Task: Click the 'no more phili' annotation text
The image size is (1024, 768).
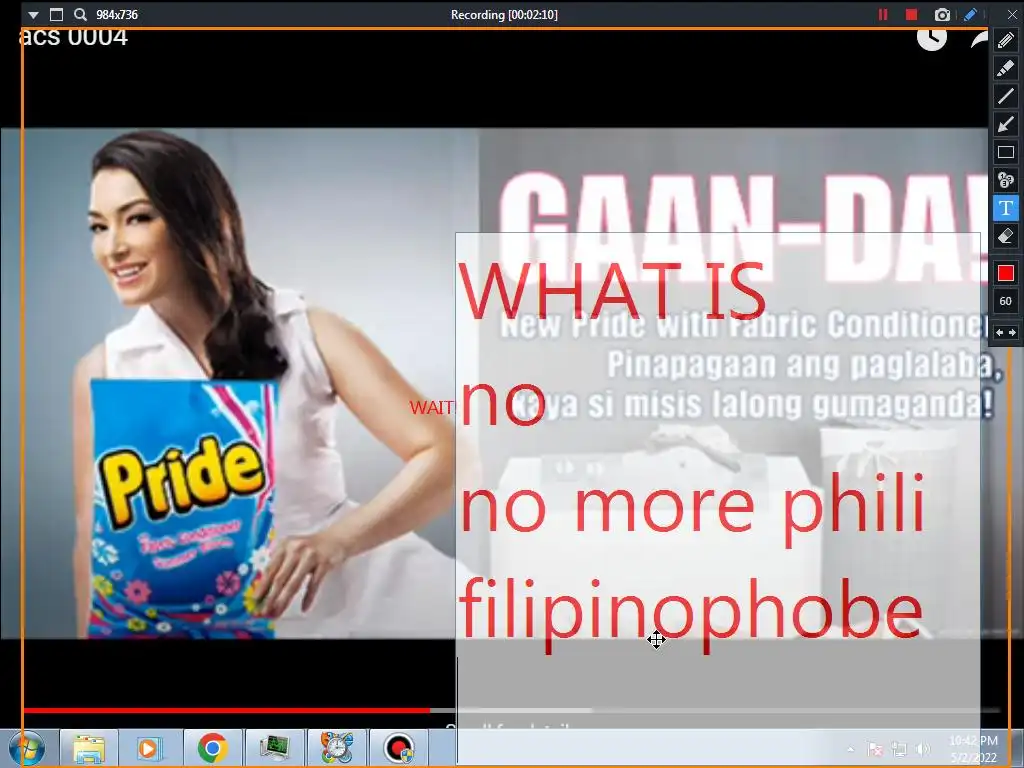Action: pyautogui.click(x=692, y=508)
